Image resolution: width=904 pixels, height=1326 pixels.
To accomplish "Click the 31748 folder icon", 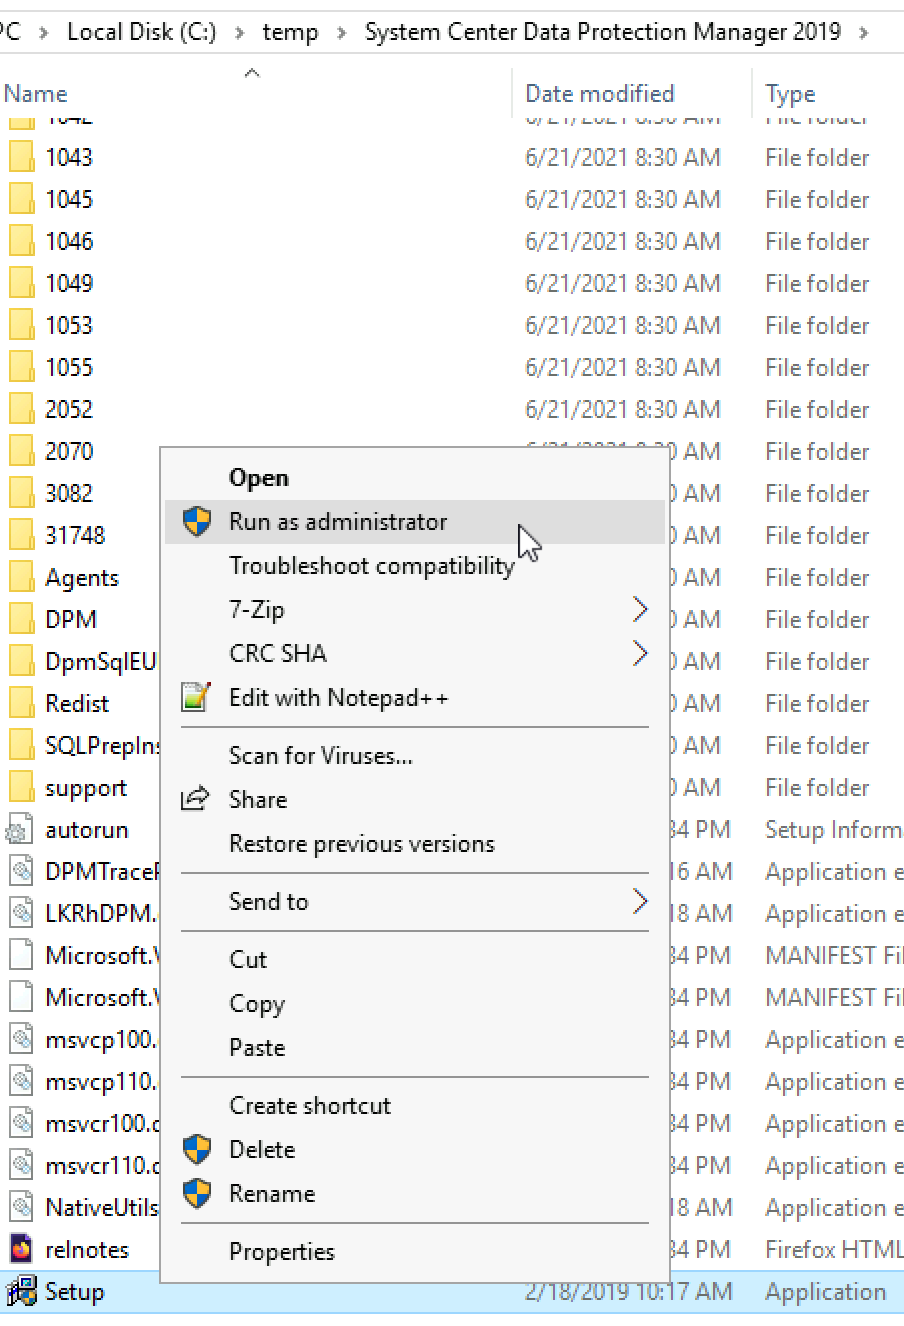I will tap(21, 536).
